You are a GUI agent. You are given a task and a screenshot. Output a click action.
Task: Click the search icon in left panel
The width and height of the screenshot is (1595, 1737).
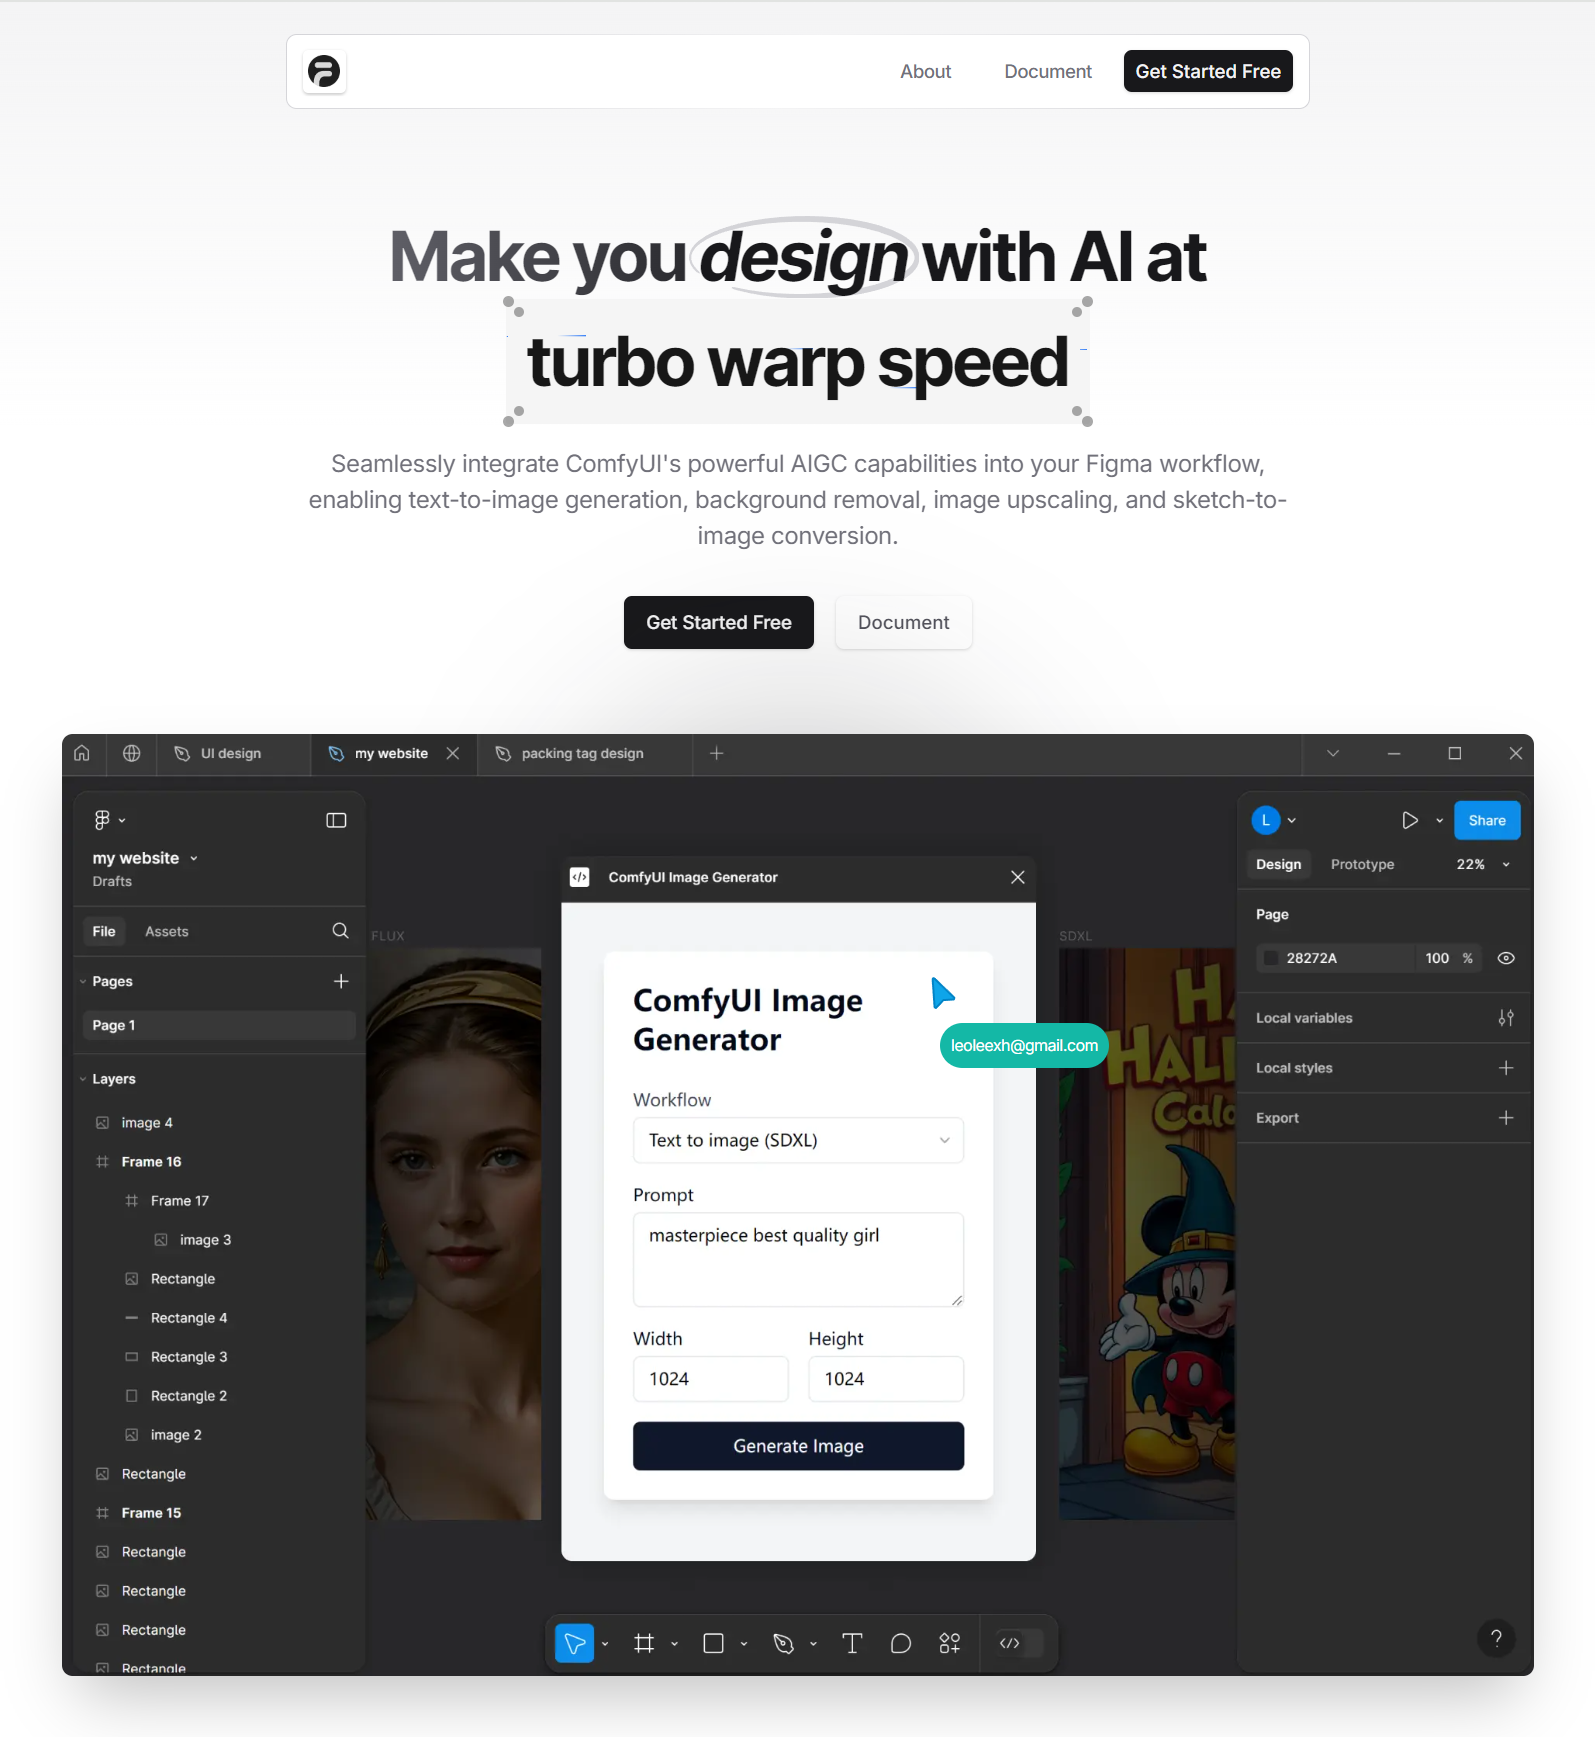[340, 931]
